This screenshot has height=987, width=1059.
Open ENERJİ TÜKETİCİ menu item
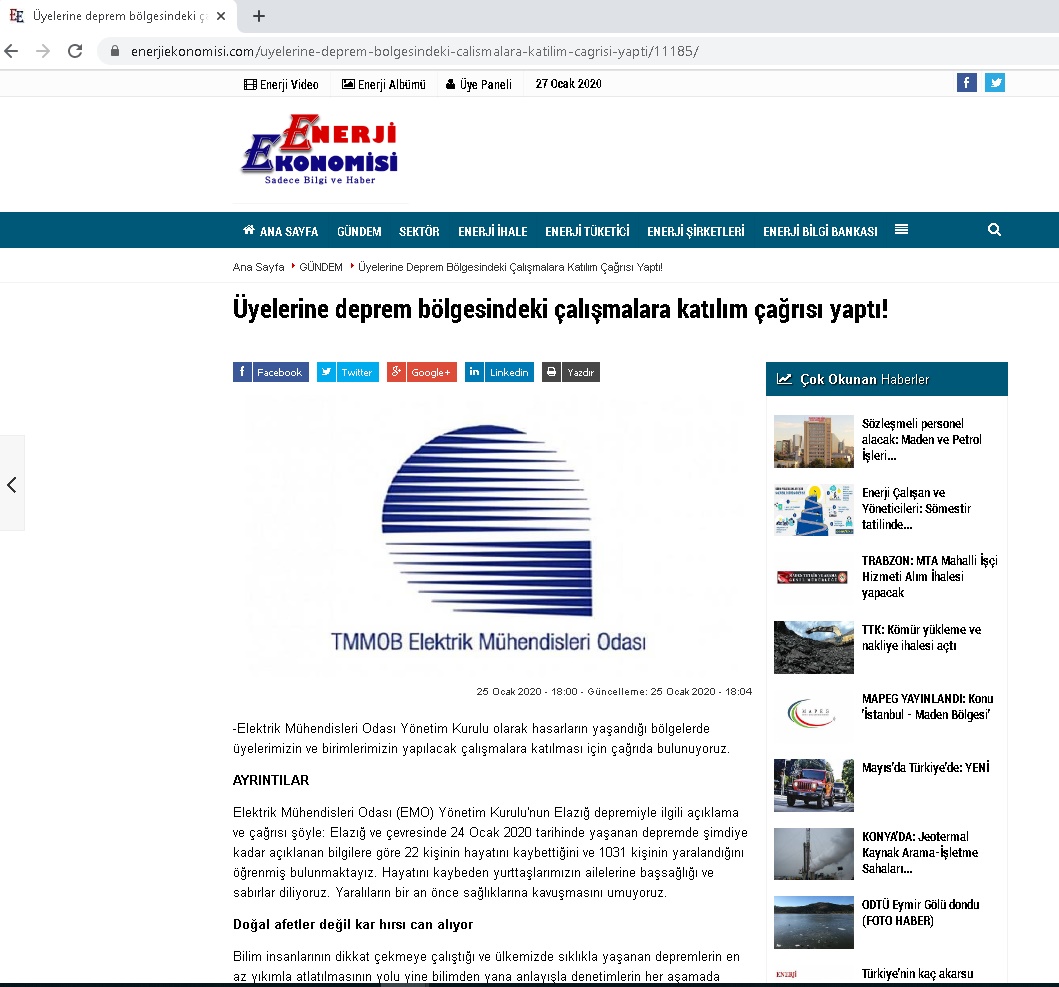point(588,231)
